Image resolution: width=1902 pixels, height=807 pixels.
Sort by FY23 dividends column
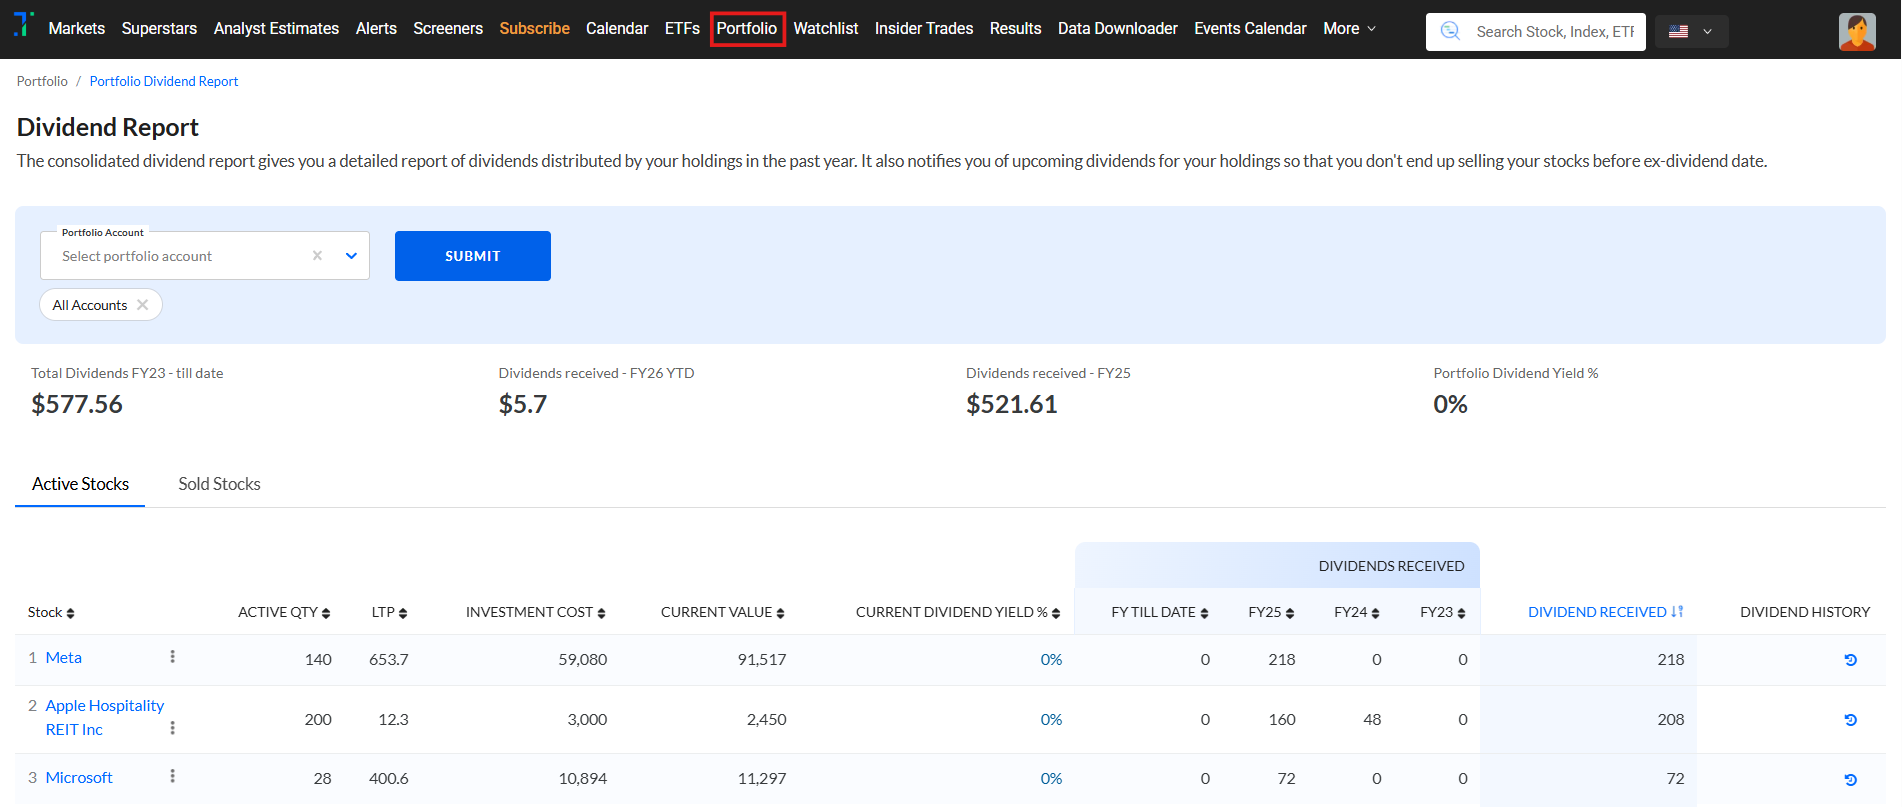tap(1443, 613)
